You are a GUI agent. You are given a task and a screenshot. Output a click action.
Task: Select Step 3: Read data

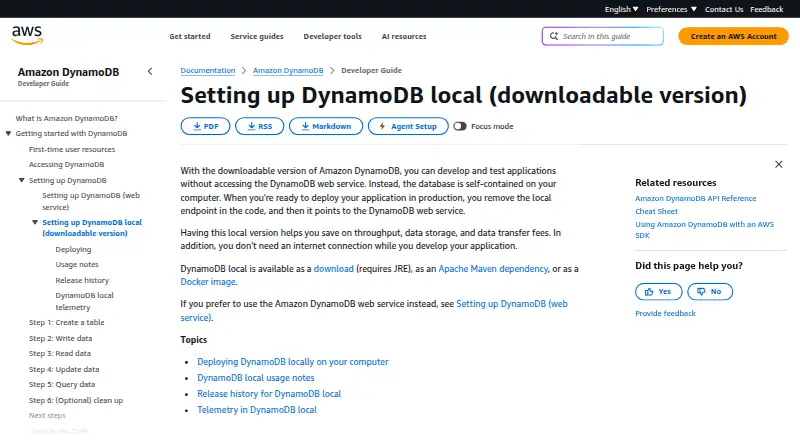[x=60, y=353]
